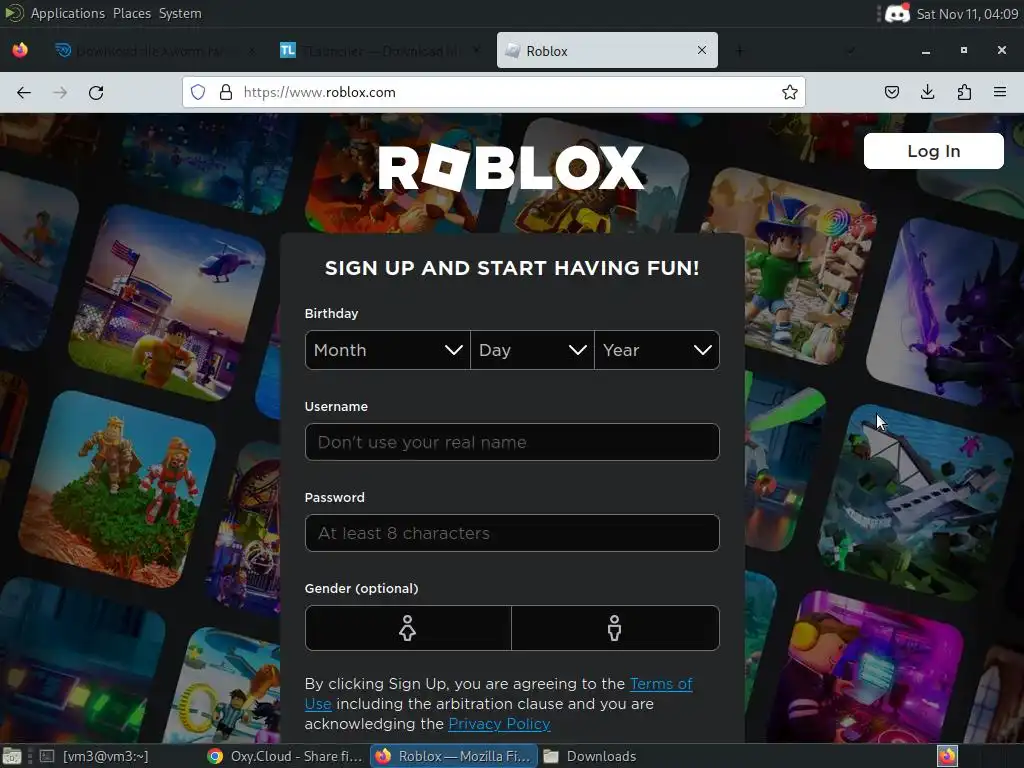This screenshot has height=768, width=1024.
Task: Click the clock showing Sat Nov 11
Action: [967, 14]
